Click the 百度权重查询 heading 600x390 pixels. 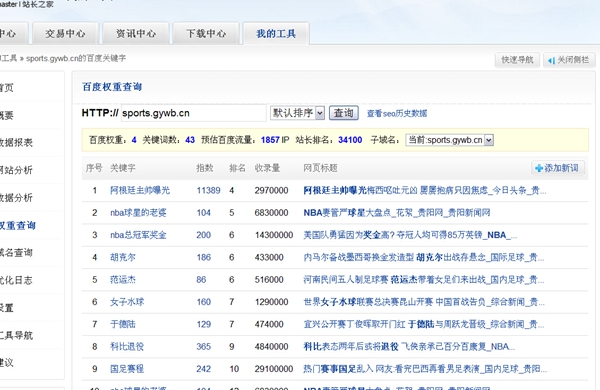click(112, 87)
